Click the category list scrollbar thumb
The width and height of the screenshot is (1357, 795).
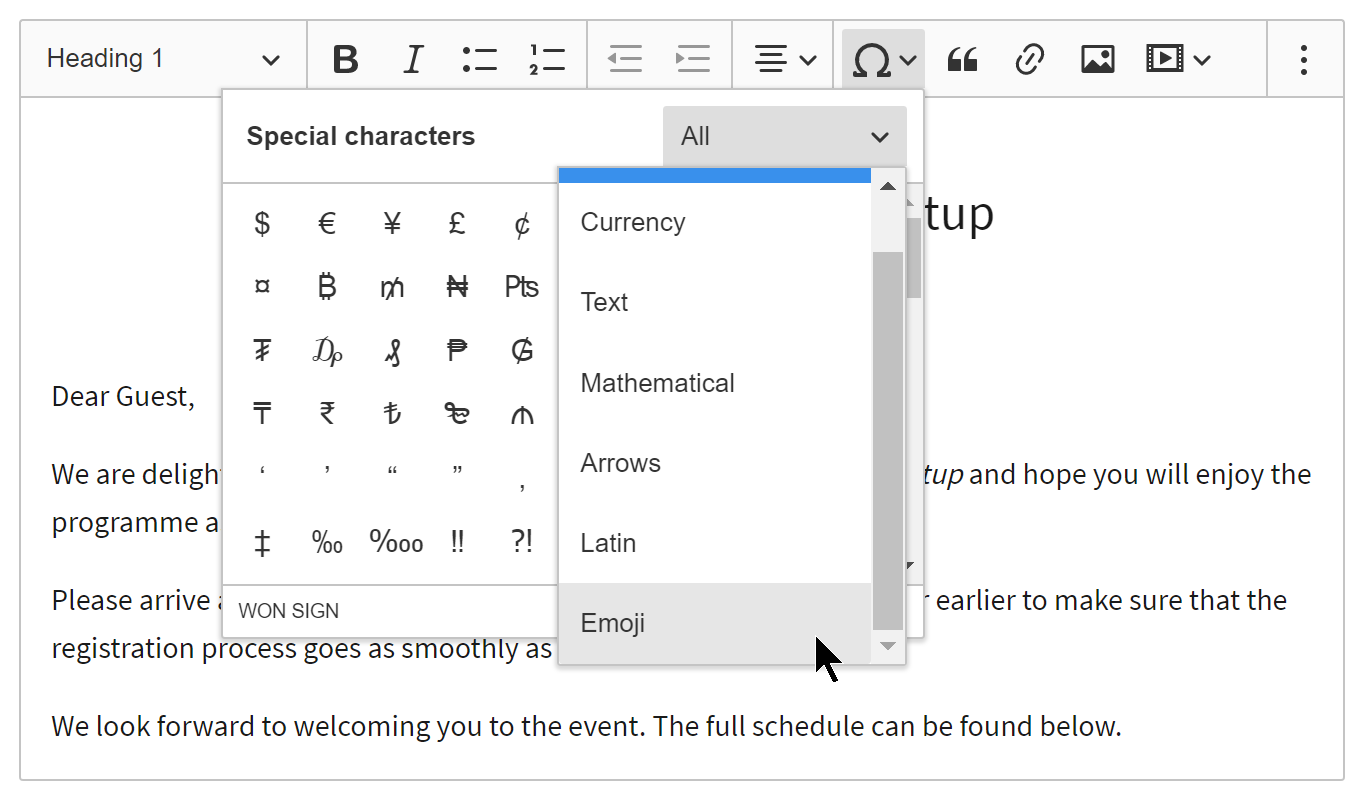[x=888, y=440]
